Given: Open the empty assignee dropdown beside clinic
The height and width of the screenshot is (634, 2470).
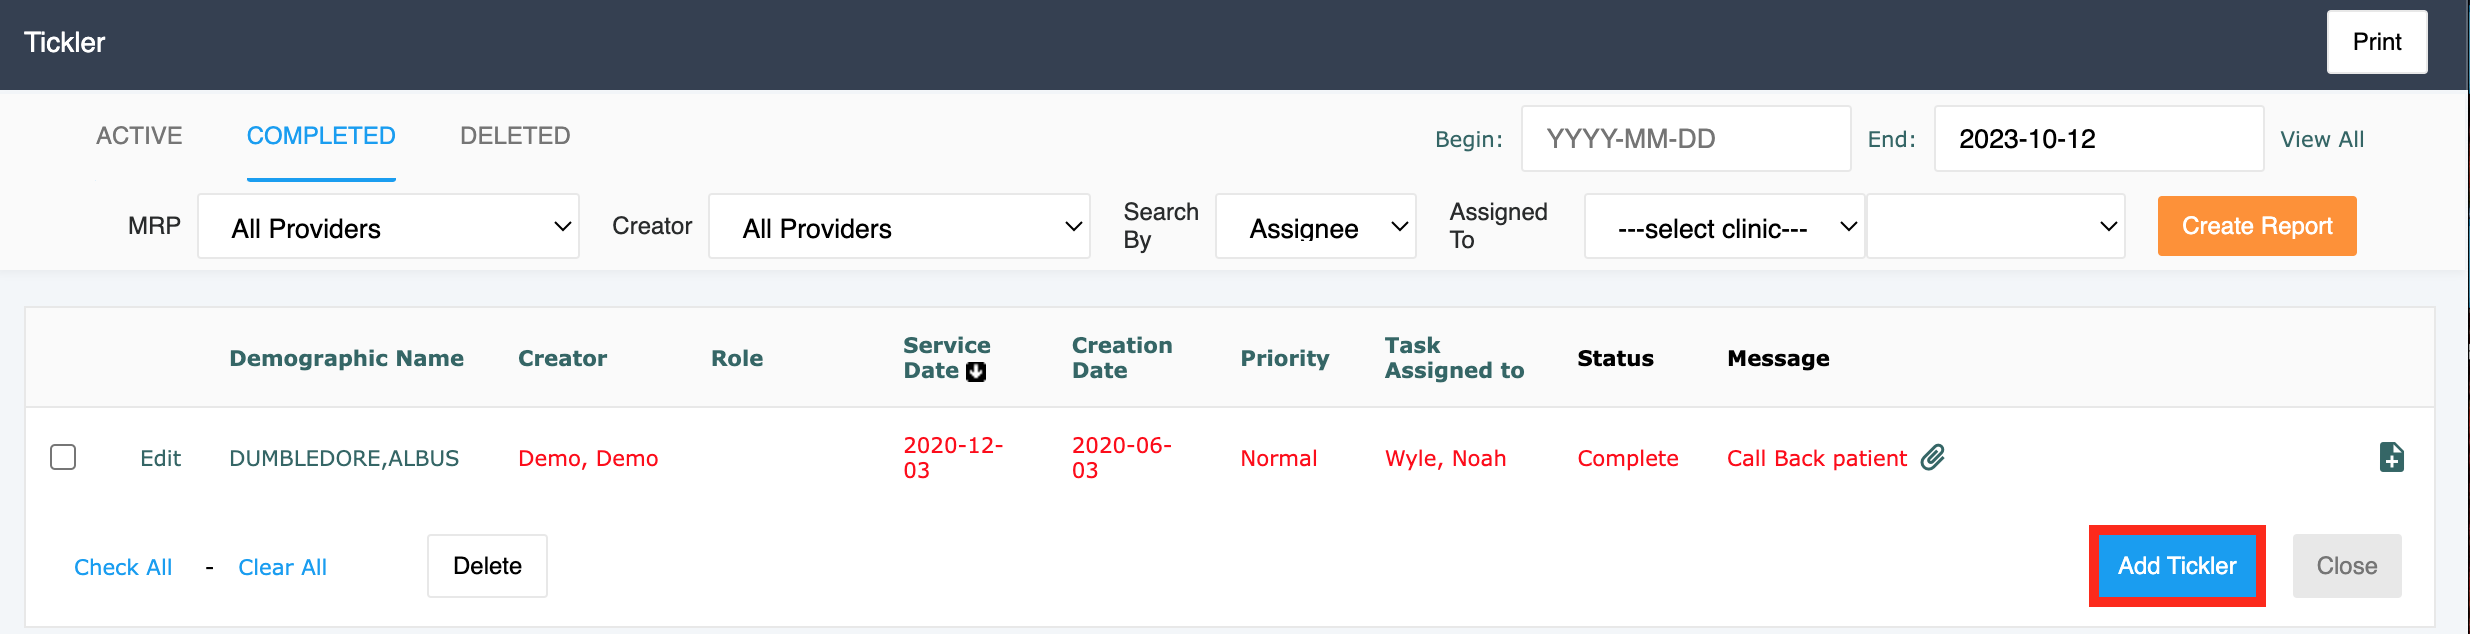Looking at the screenshot, I should pos(1995,227).
